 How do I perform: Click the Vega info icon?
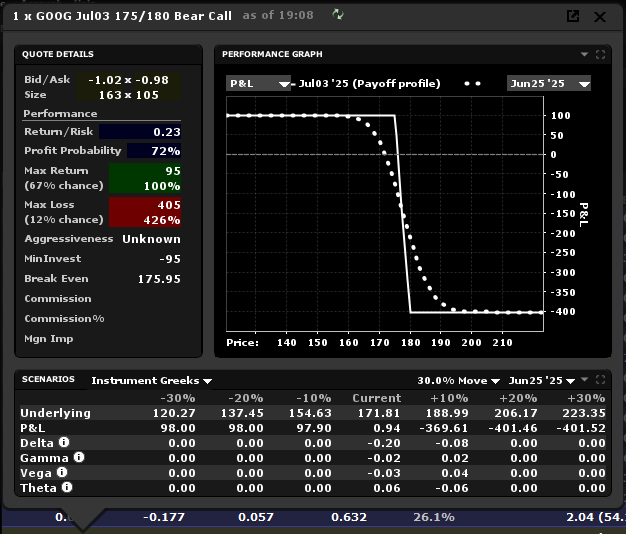tap(61, 473)
